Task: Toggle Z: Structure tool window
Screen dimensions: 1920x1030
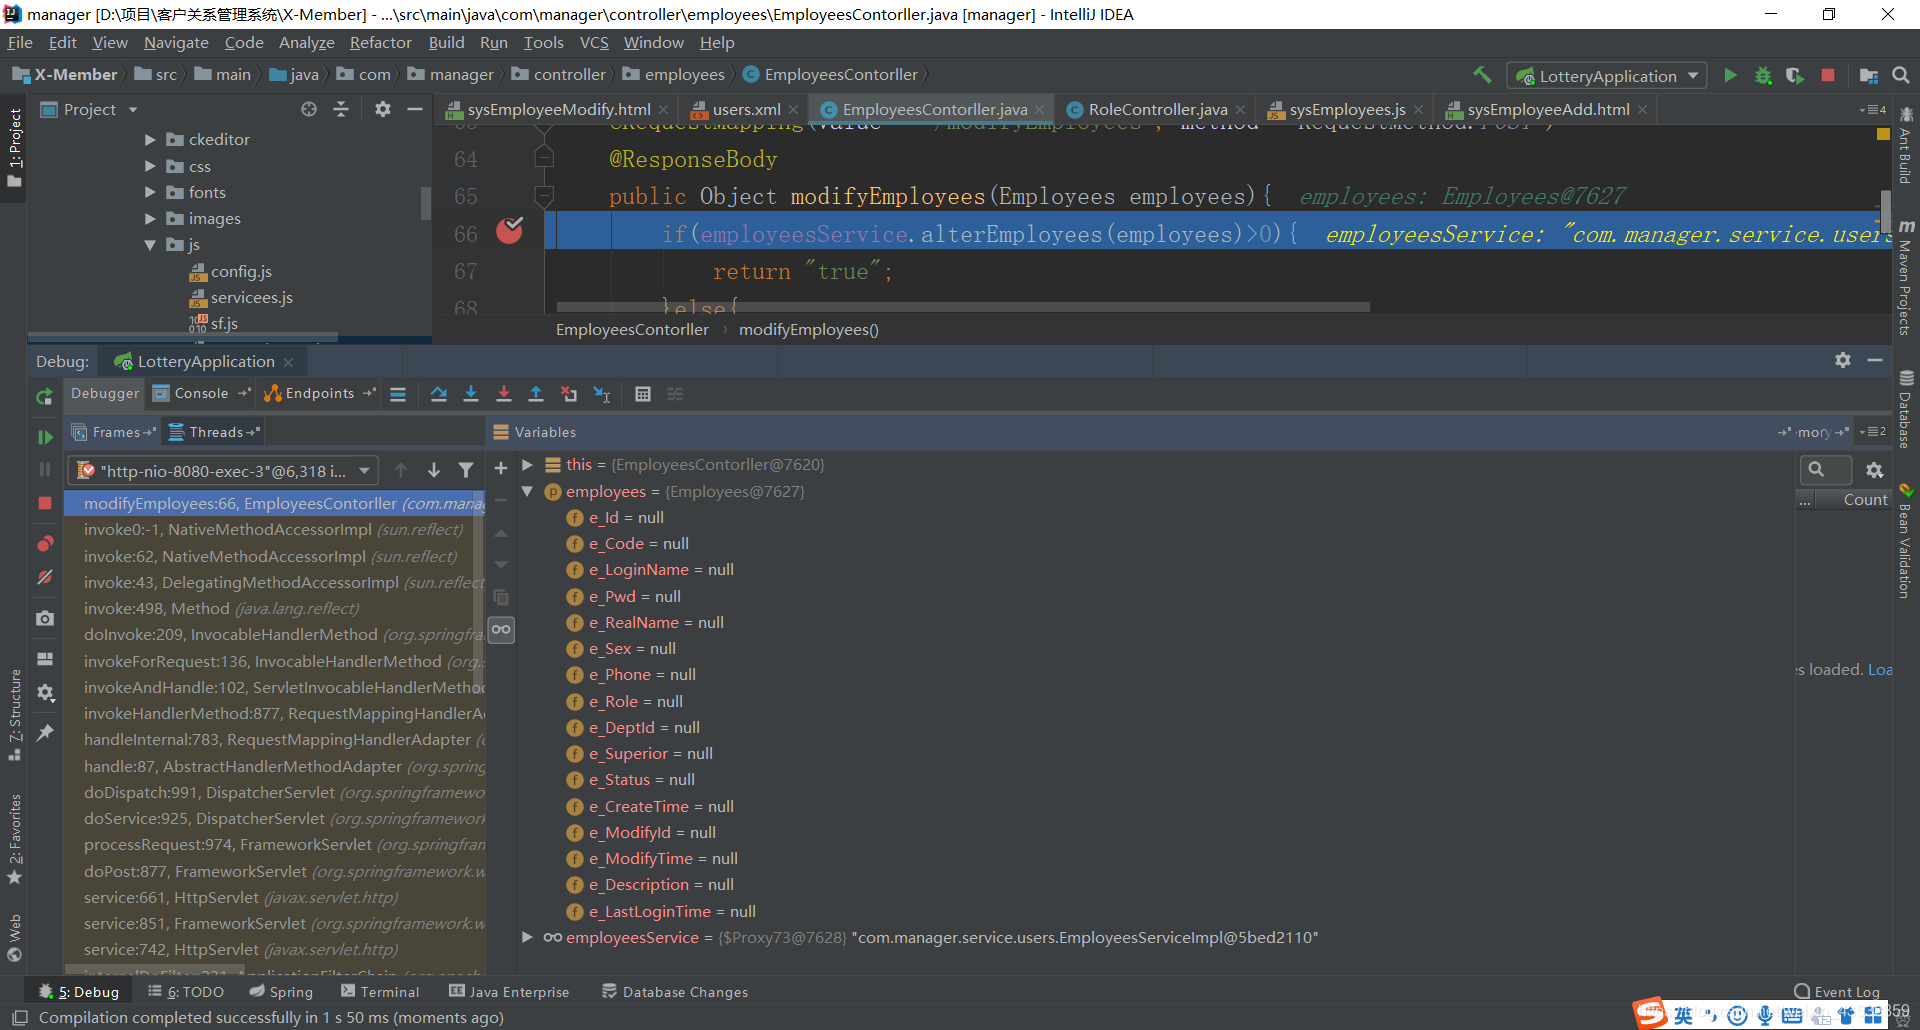Action: point(14,715)
